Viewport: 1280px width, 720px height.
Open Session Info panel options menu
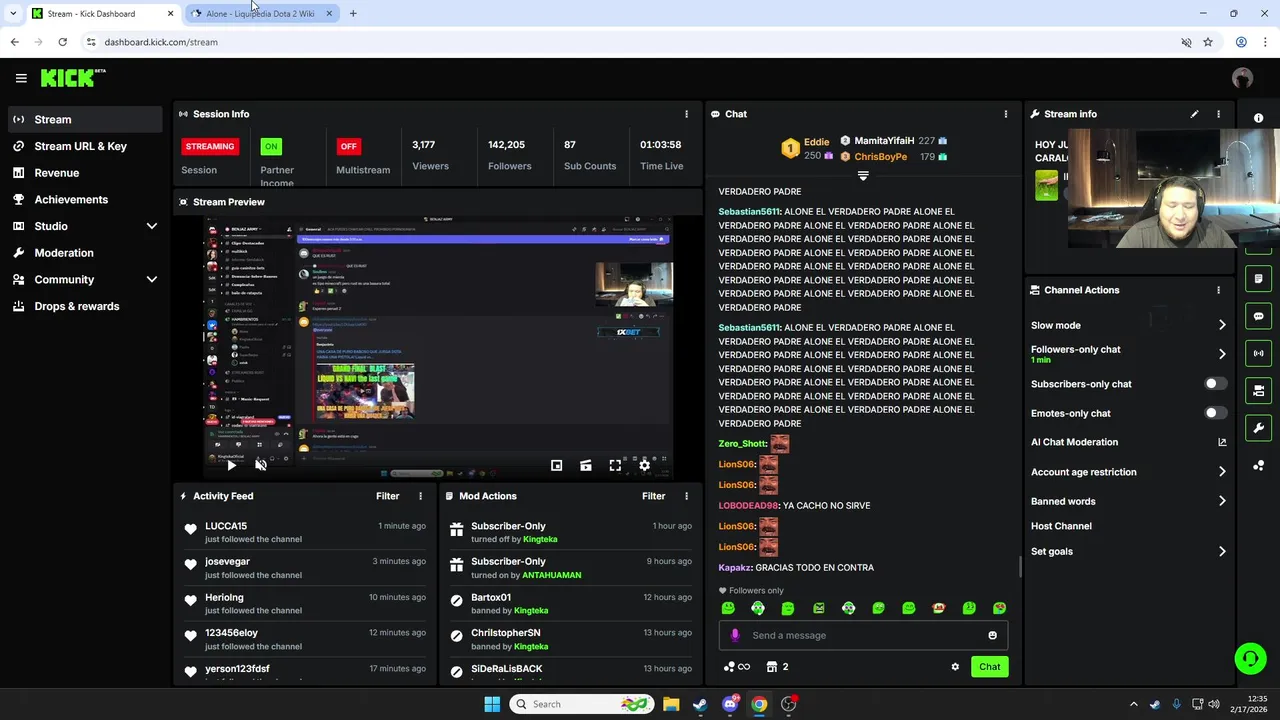686,114
